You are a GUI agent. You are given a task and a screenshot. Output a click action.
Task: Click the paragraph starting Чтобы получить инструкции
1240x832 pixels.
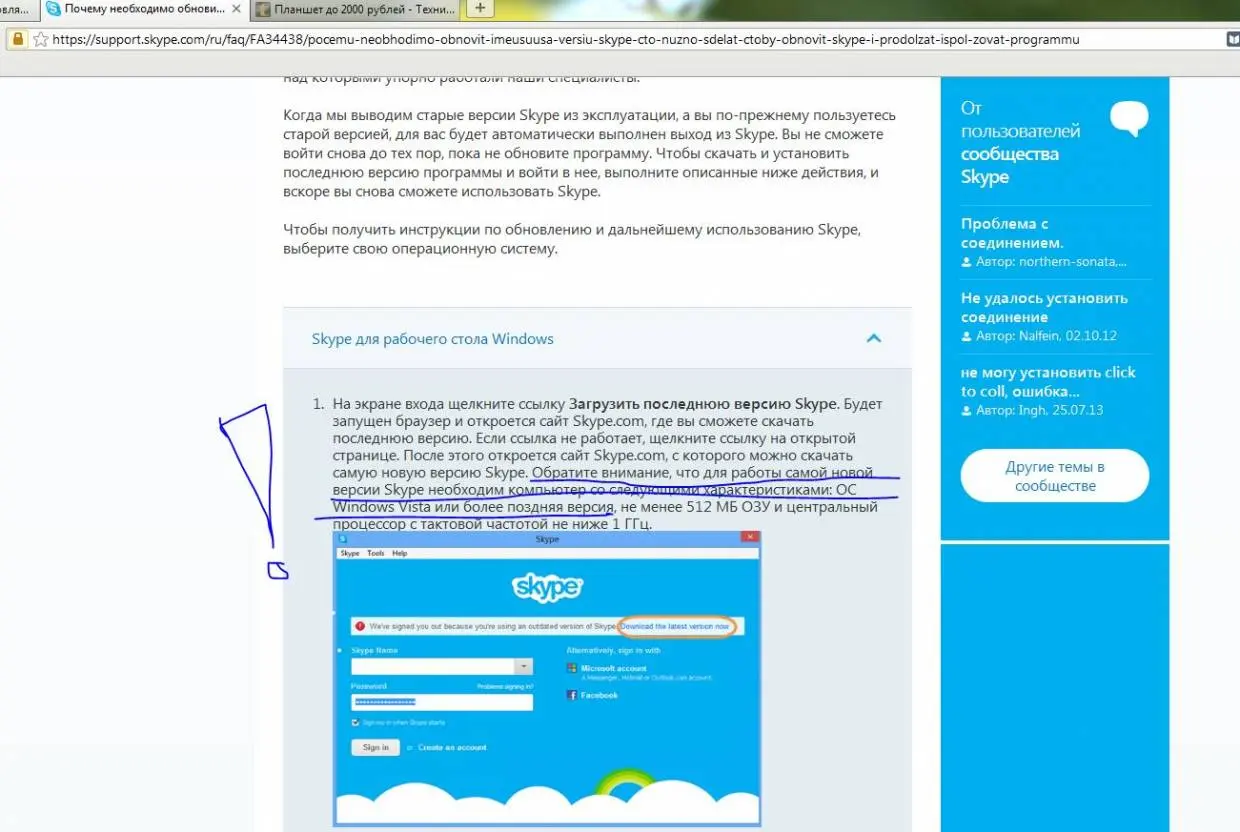572,239
